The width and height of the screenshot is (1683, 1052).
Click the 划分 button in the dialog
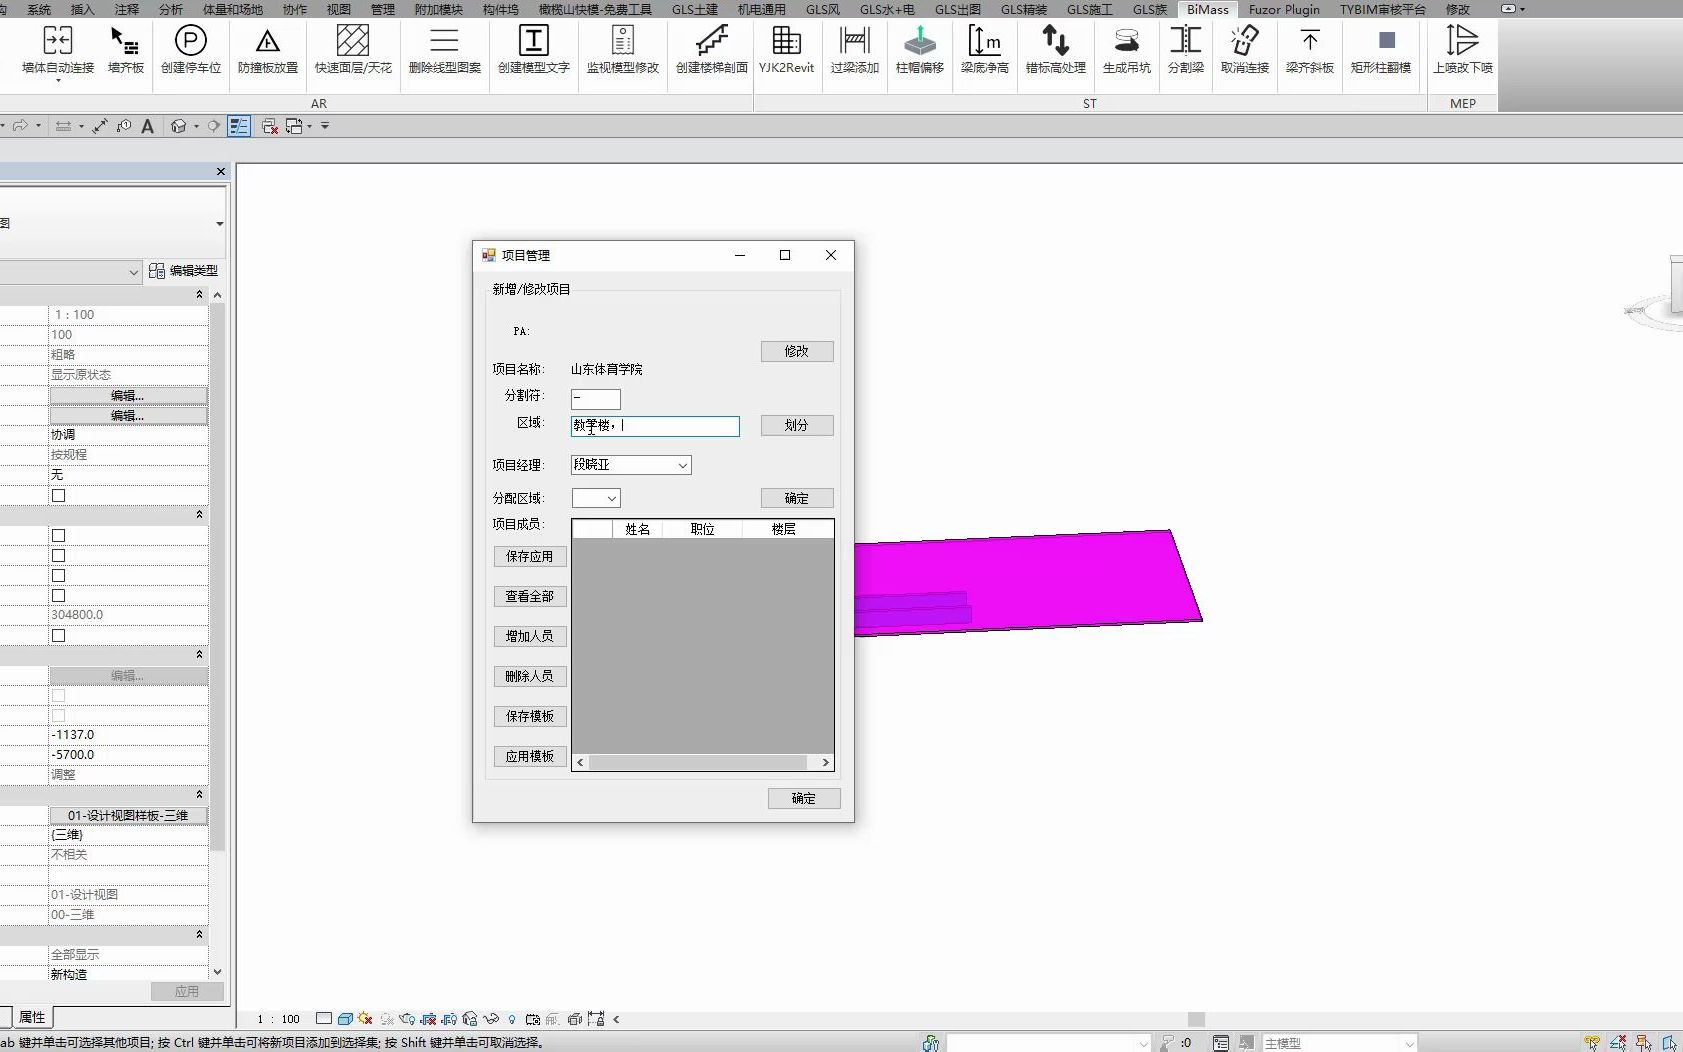[796, 425]
